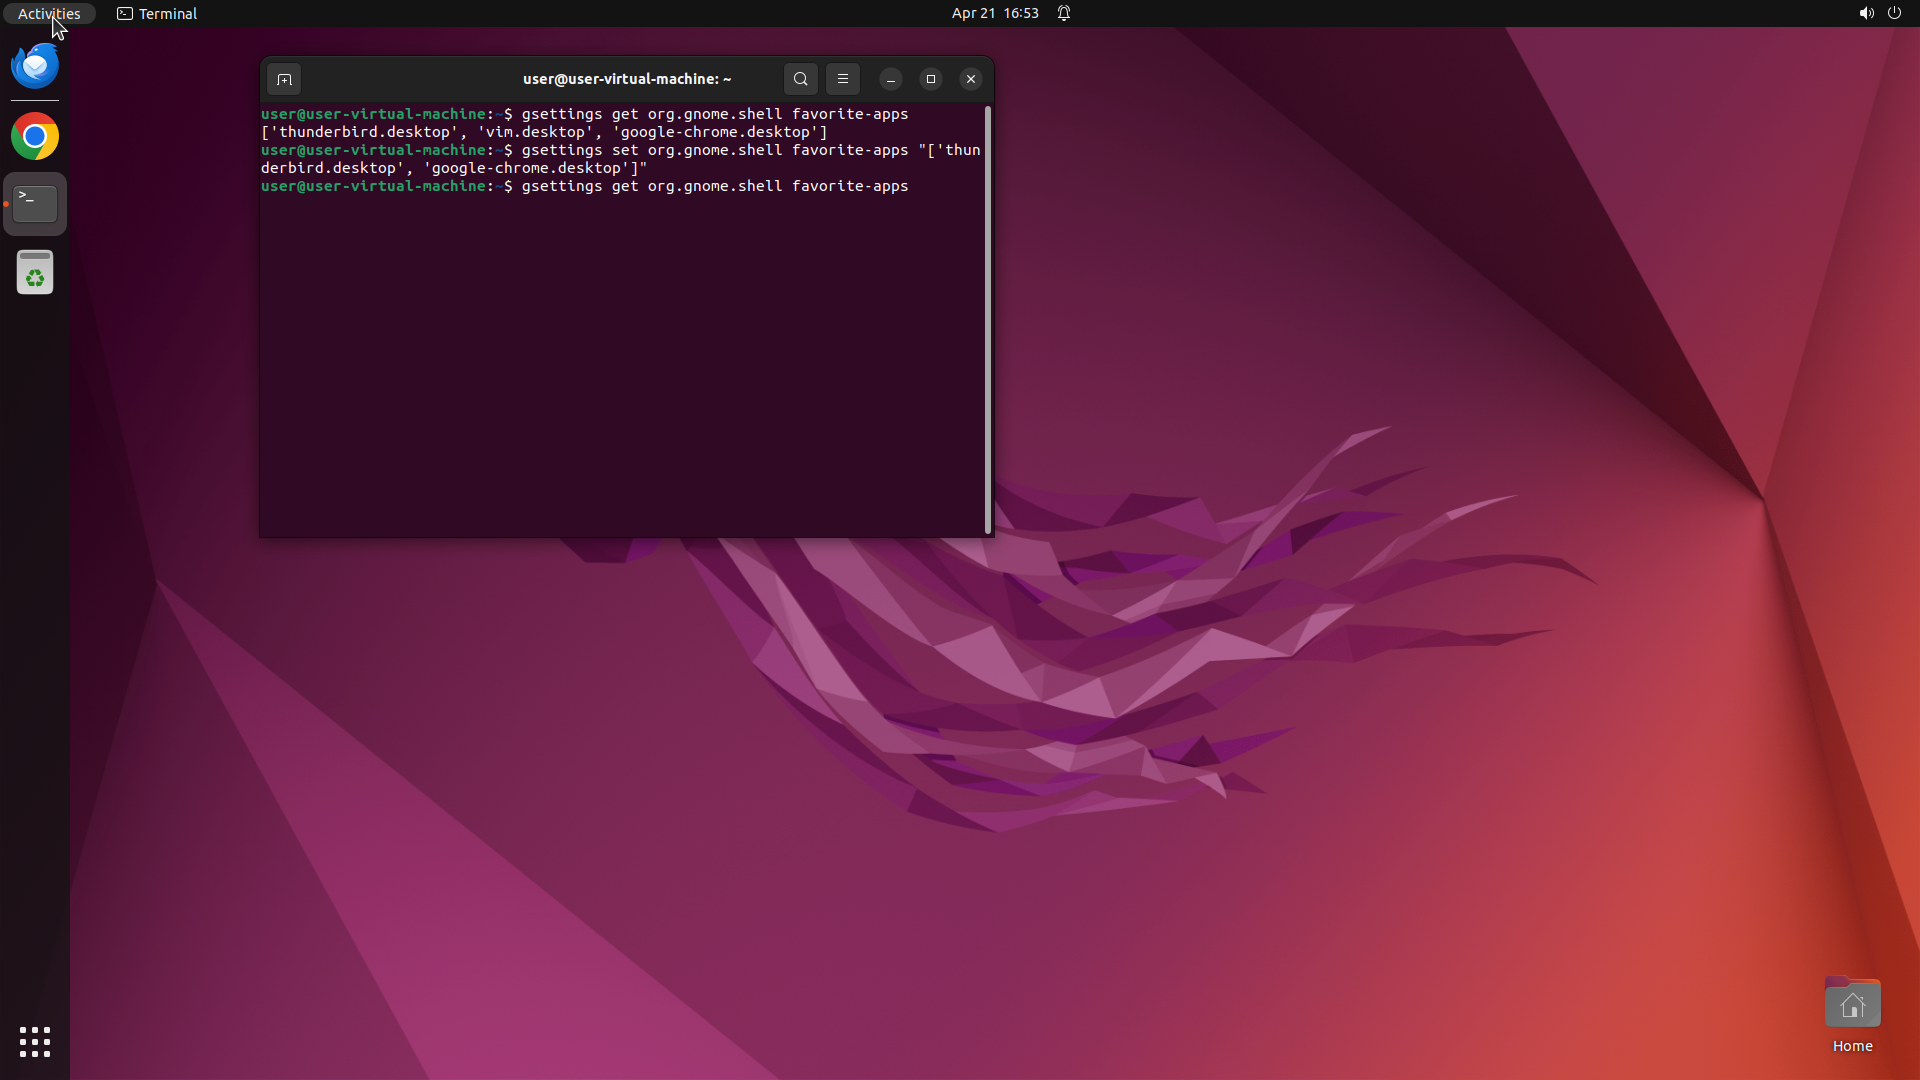Viewport: 1920px width, 1080px height.
Task: Open the terminal hamburger menu
Action: pyautogui.click(x=842, y=79)
